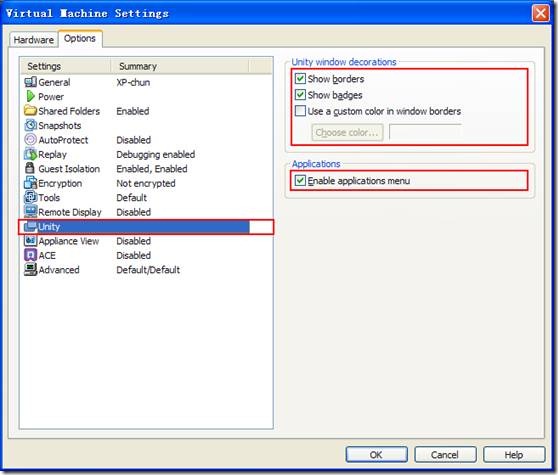Click the Summary column header
Image resolution: width=558 pixels, height=475 pixels.
[x=180, y=66]
